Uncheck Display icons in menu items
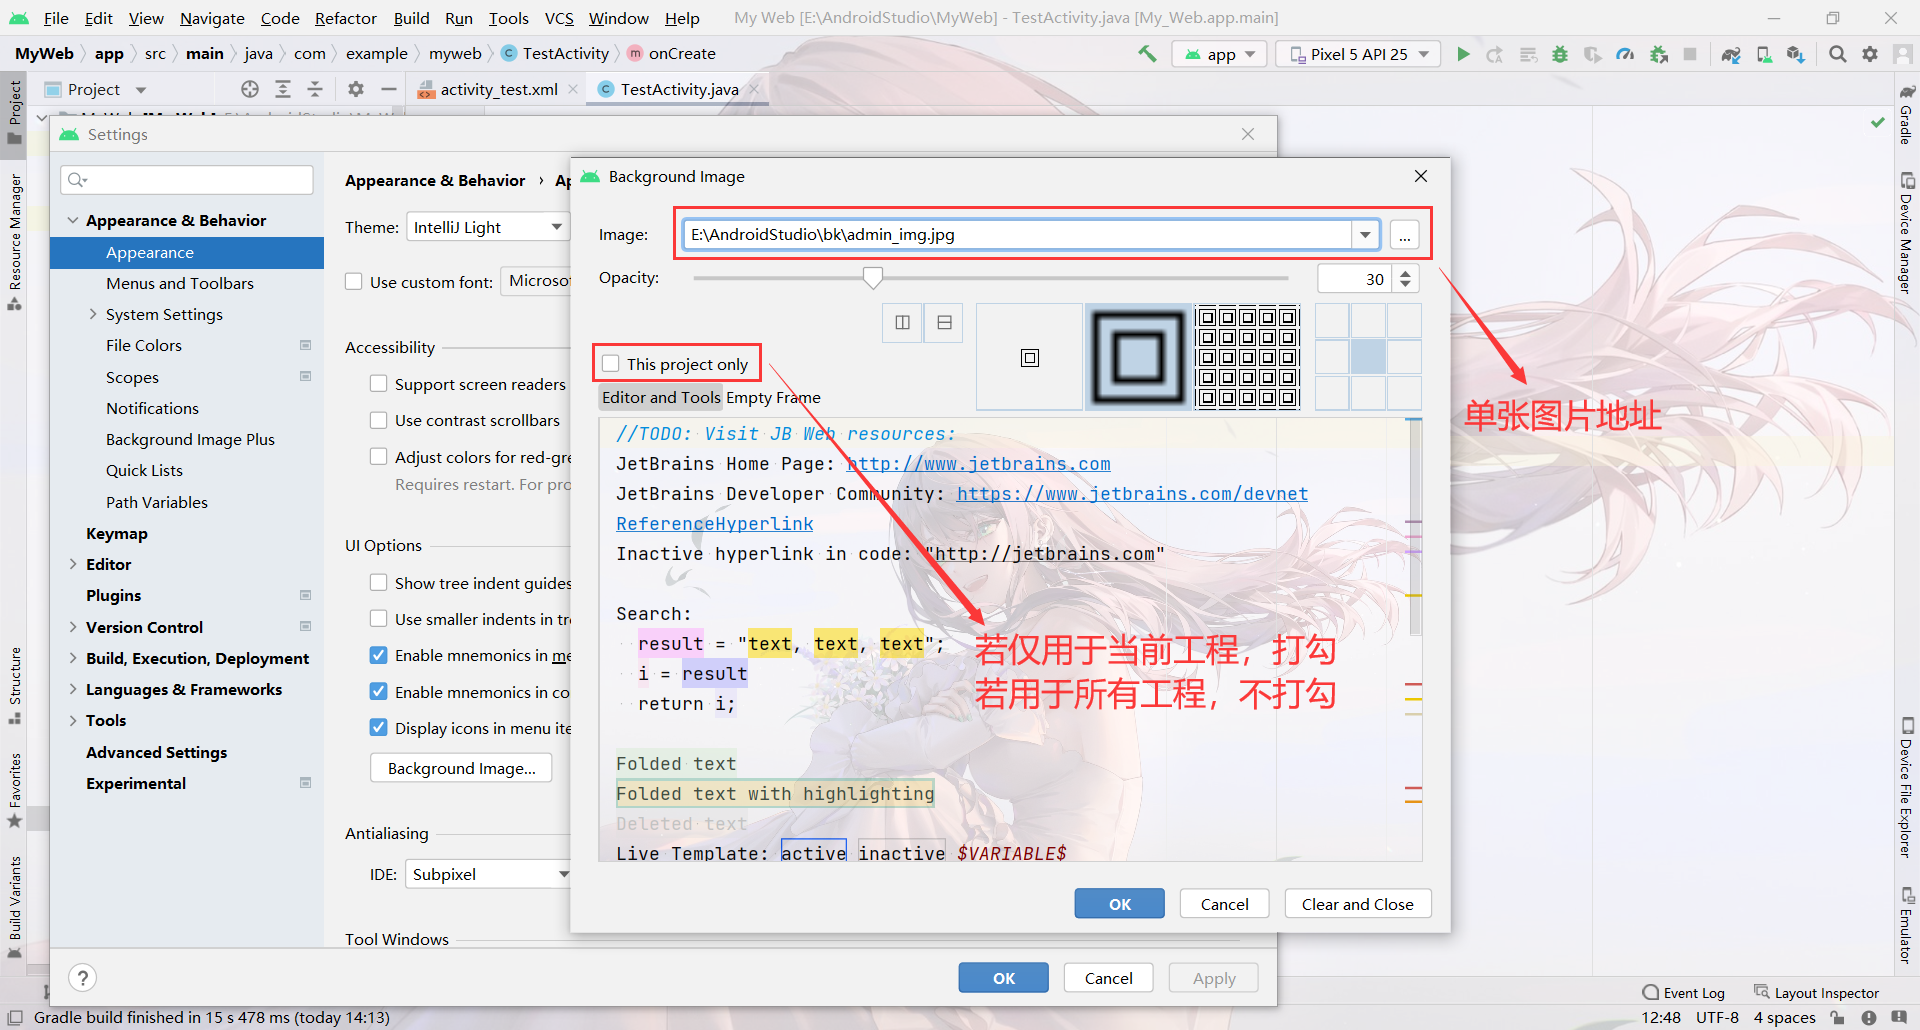This screenshot has width=1920, height=1030. click(379, 728)
